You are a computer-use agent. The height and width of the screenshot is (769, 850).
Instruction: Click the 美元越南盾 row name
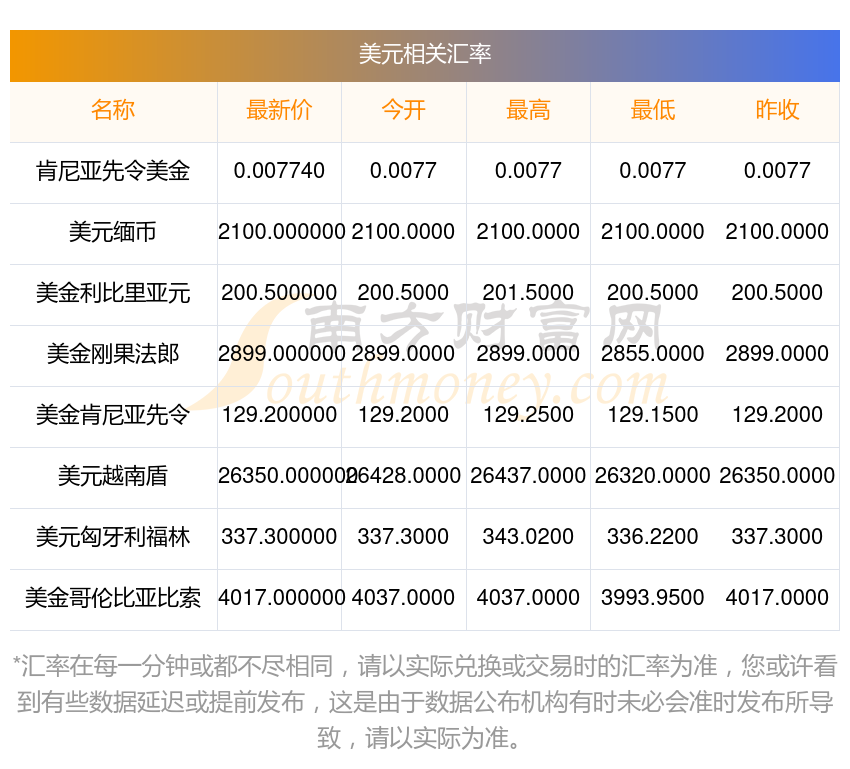pos(113,476)
